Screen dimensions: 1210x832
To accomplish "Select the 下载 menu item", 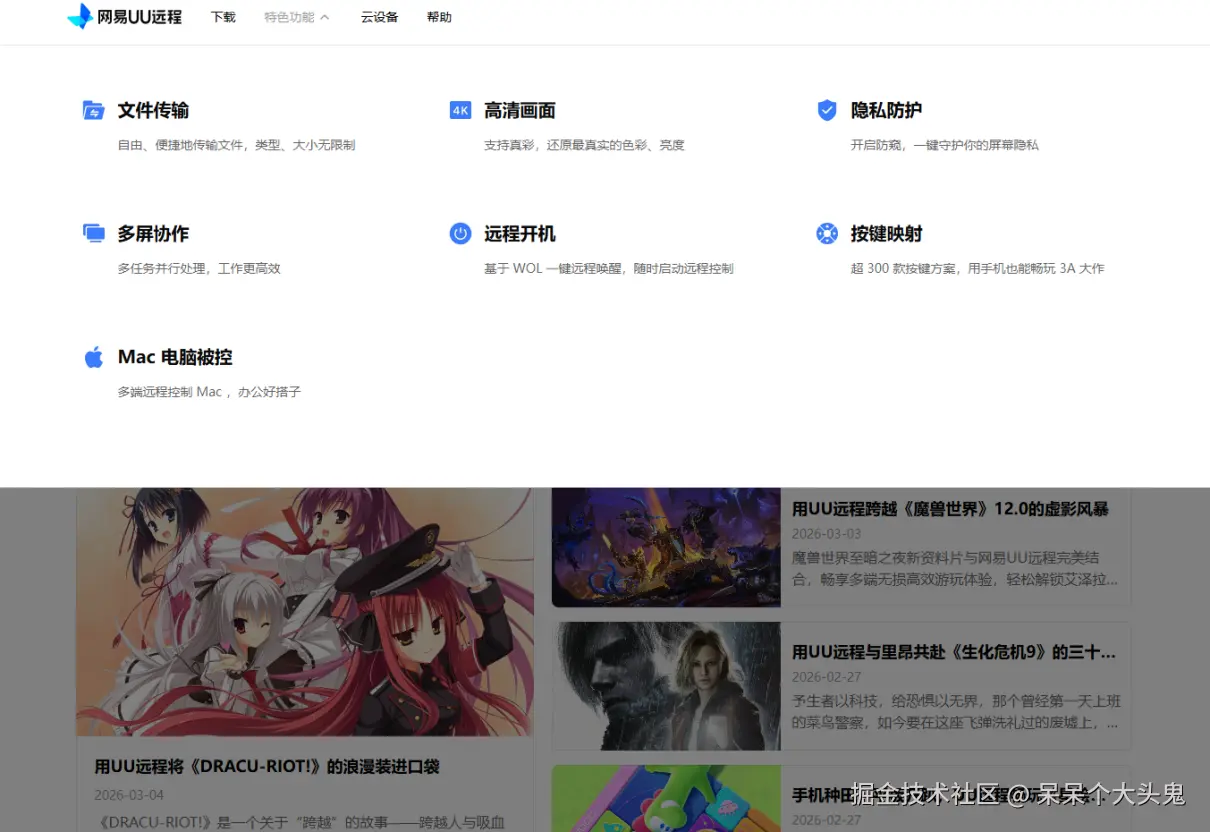I will pyautogui.click(x=223, y=17).
